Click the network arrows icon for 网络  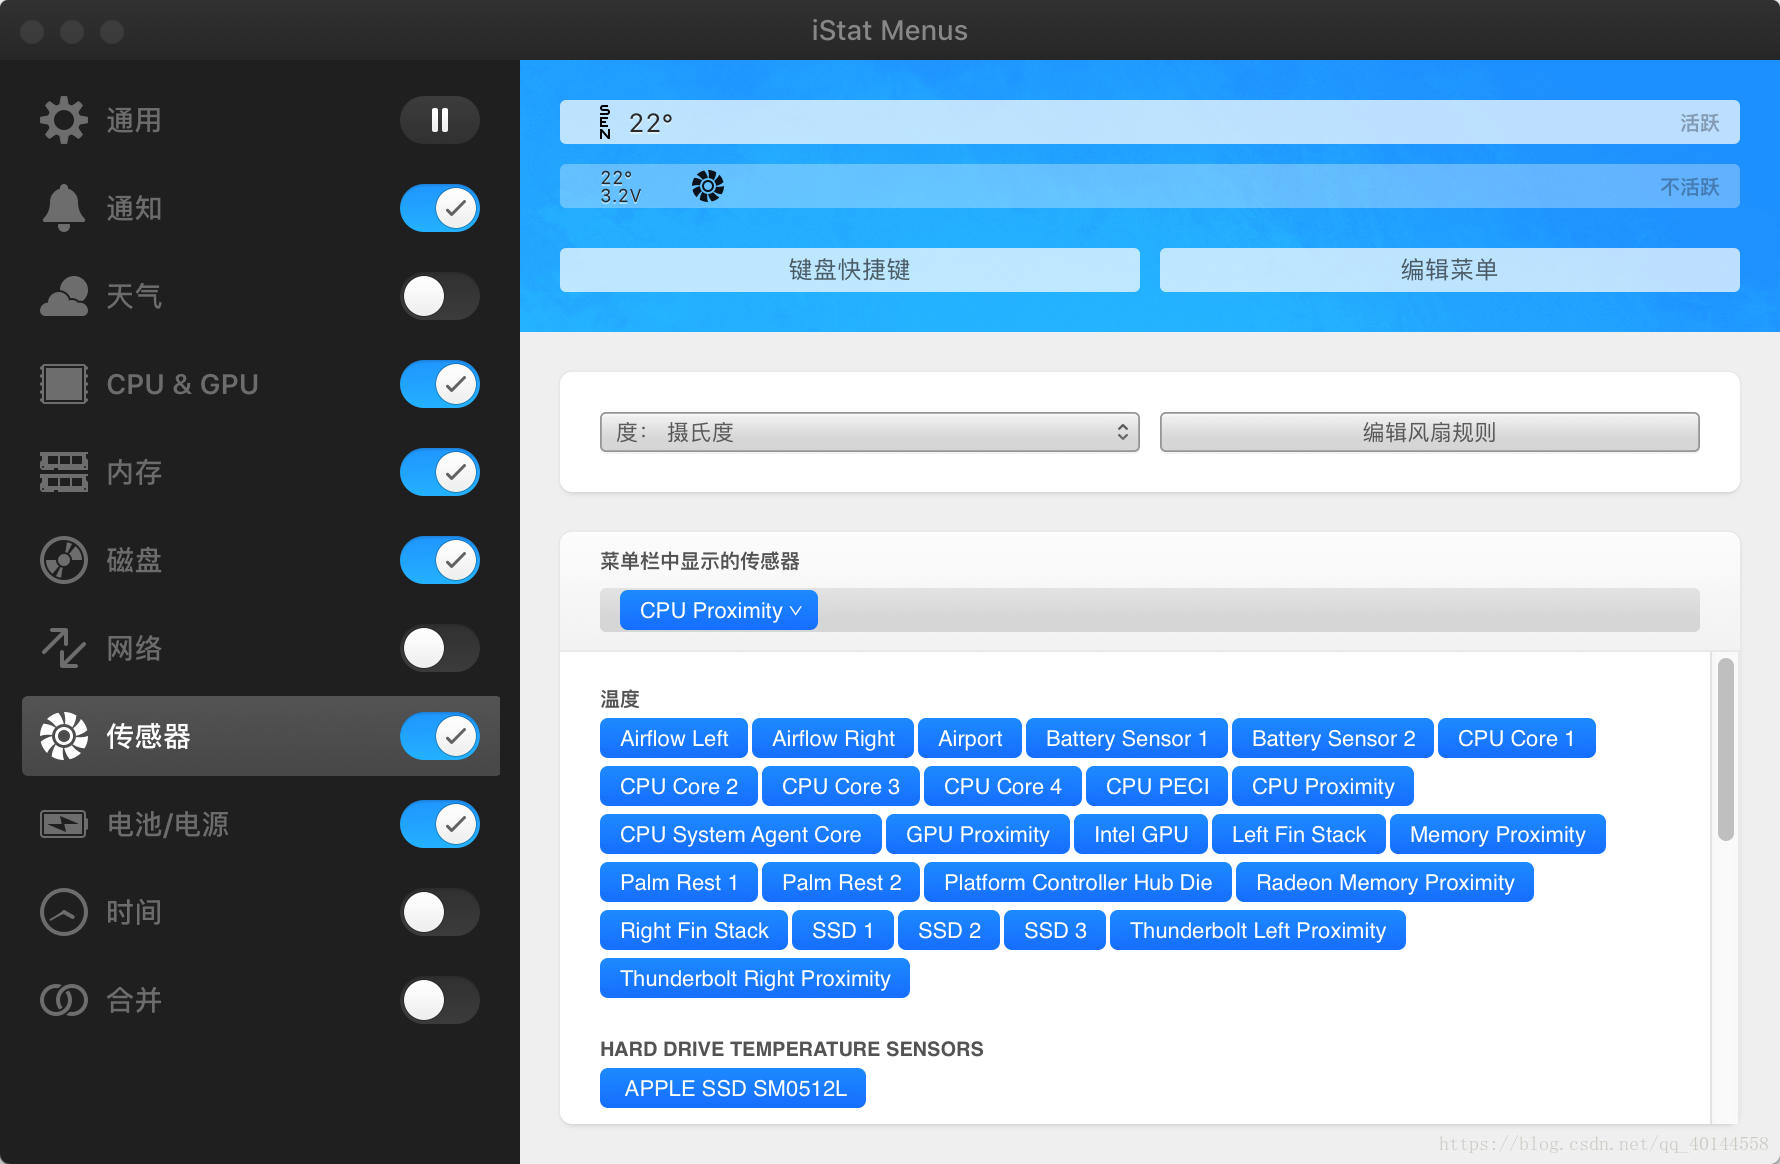coord(64,648)
